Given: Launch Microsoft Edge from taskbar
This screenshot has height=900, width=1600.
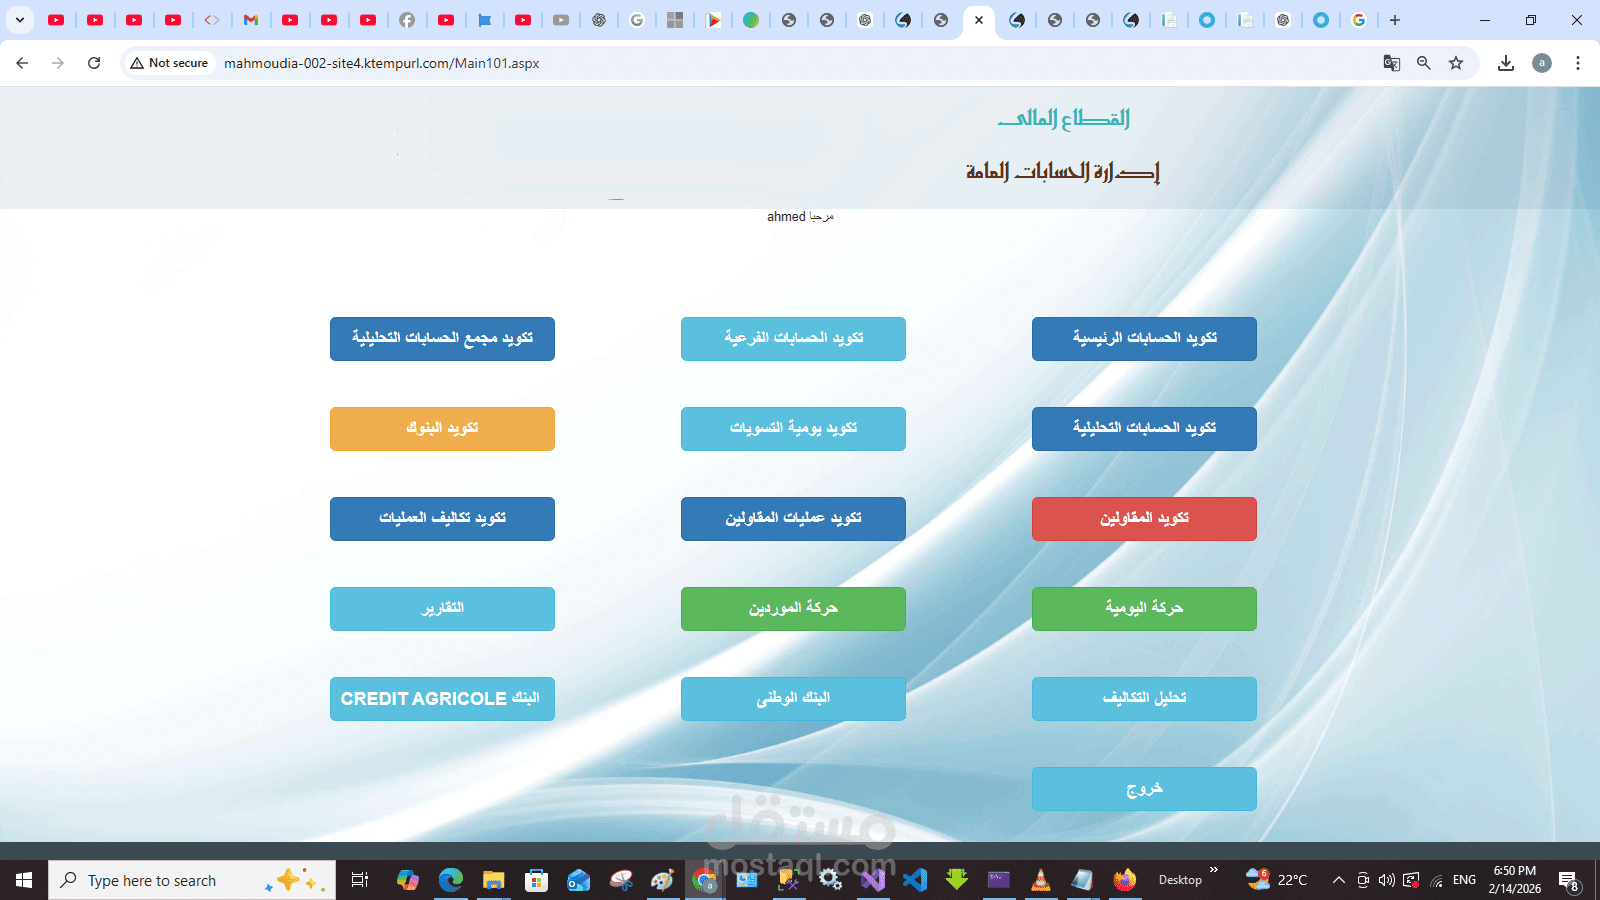Looking at the screenshot, I should pyautogui.click(x=451, y=880).
